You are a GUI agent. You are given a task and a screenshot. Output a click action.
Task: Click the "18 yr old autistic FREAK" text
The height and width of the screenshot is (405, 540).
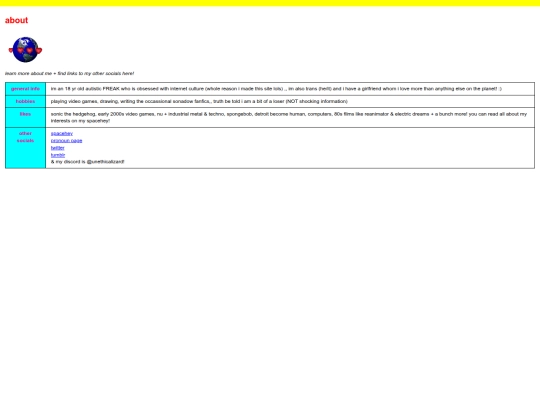point(92,89)
